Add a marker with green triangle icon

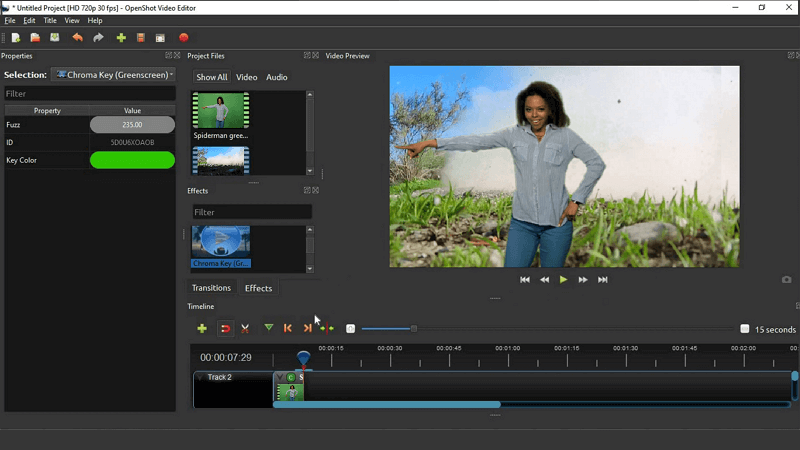coord(268,328)
